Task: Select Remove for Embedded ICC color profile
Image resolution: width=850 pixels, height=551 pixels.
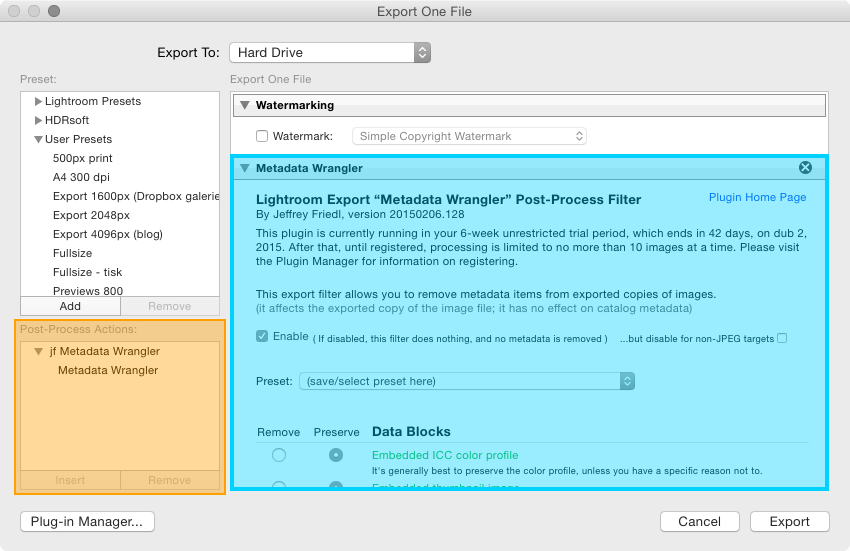Action: 279,455
